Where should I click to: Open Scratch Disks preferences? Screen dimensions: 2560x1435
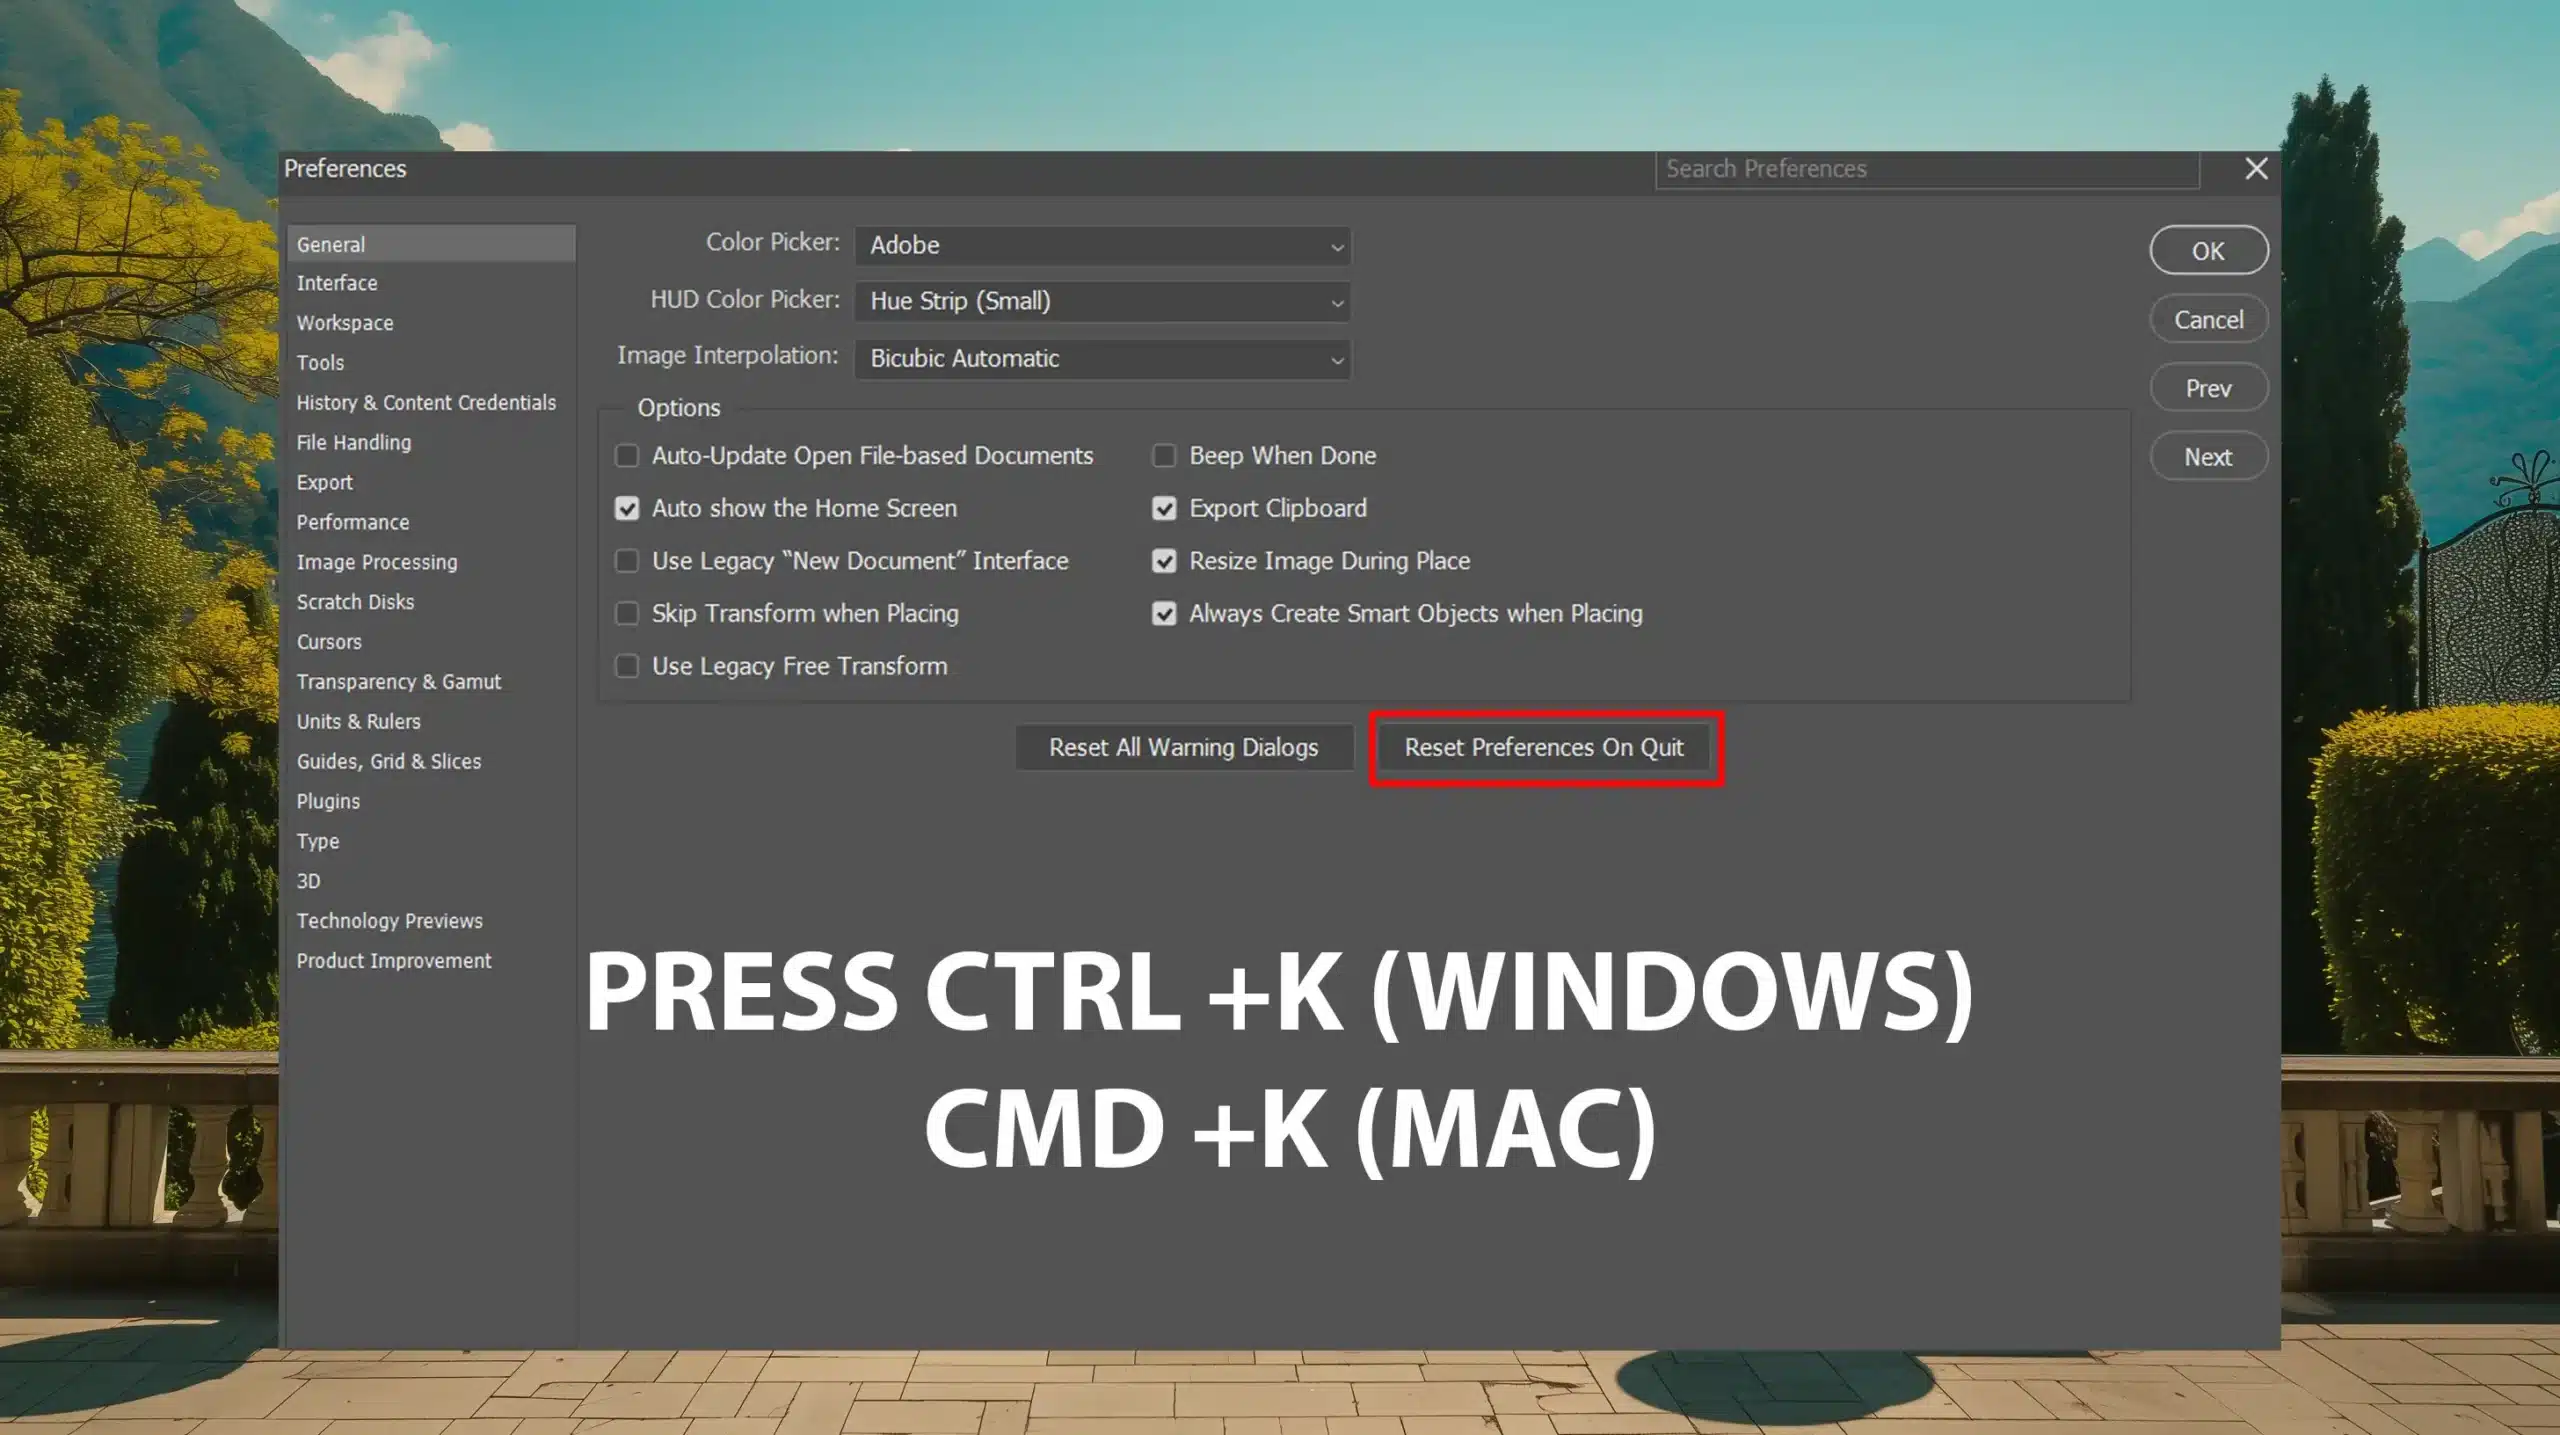point(353,601)
